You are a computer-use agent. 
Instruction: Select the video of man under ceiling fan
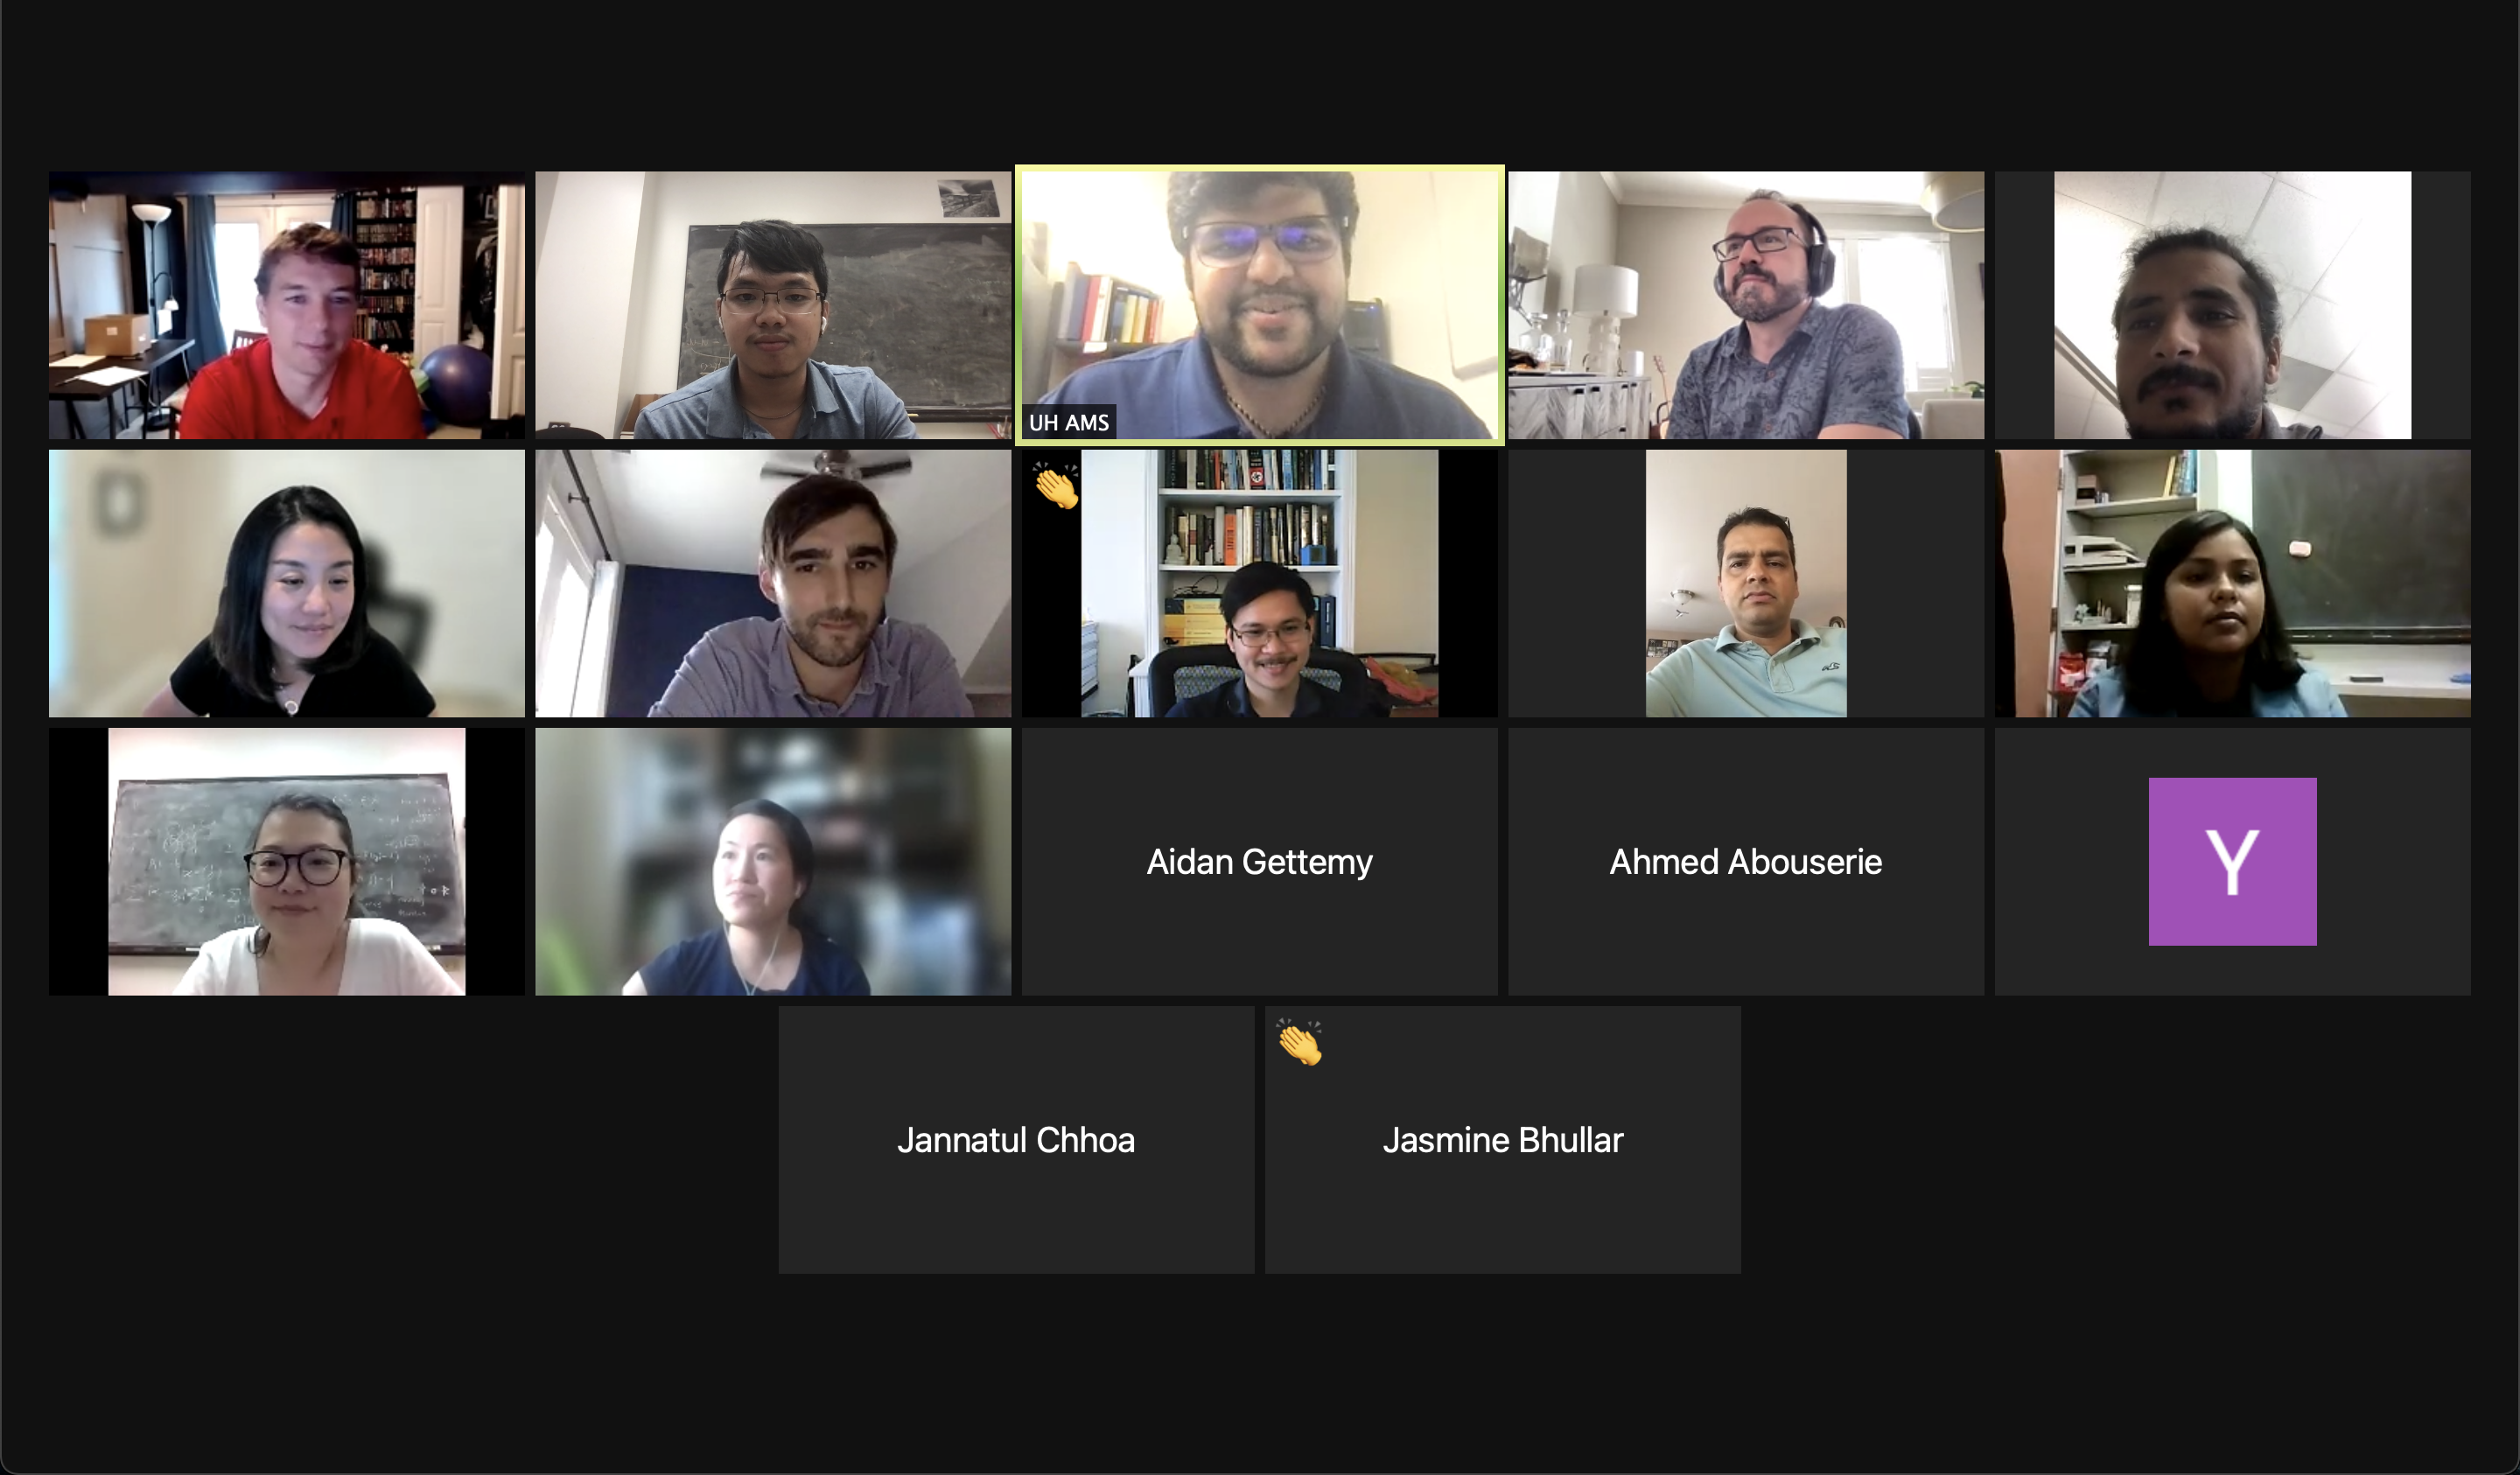773,583
